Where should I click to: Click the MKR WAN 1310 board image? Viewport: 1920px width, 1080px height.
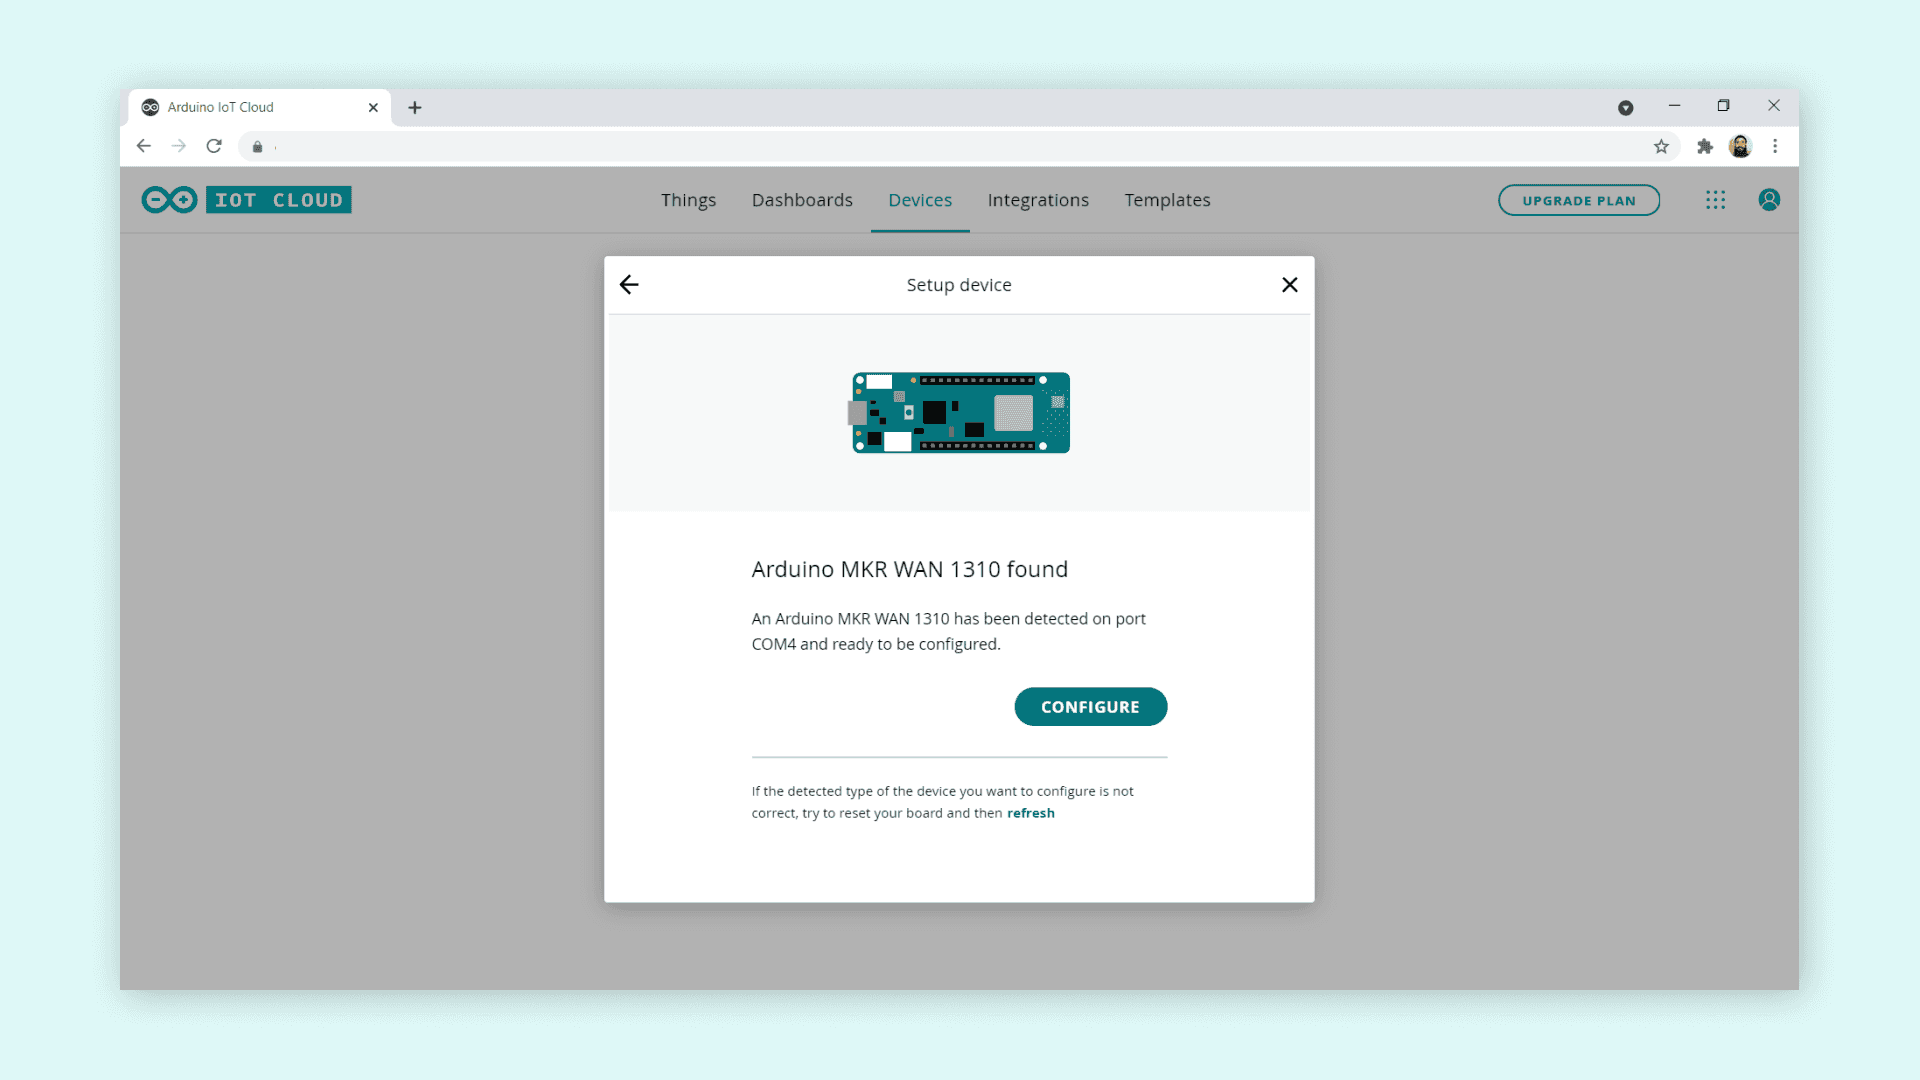(x=960, y=413)
